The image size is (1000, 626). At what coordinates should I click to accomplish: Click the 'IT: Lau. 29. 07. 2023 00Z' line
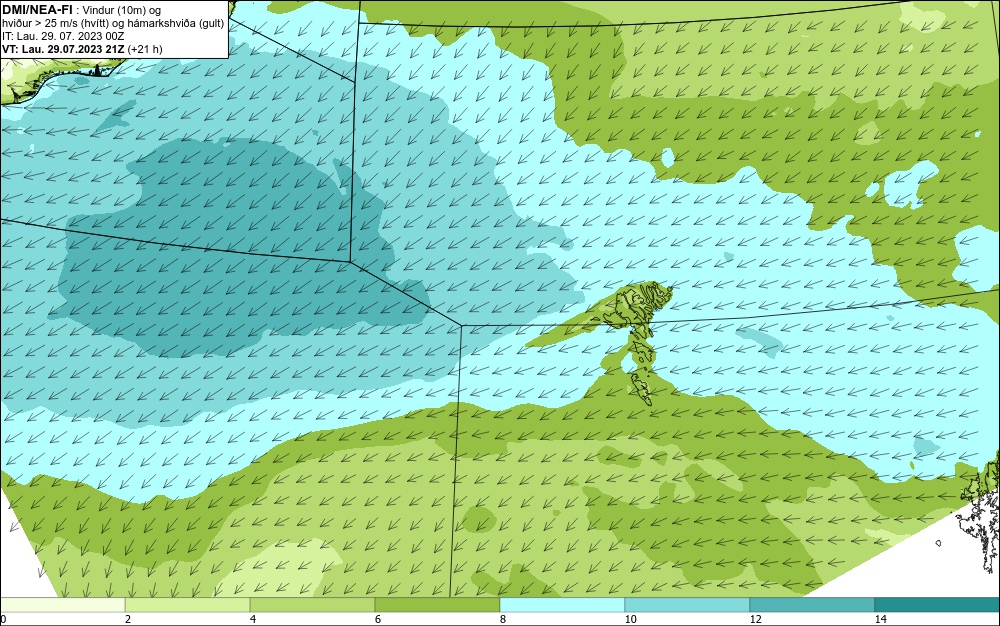tap(63, 36)
